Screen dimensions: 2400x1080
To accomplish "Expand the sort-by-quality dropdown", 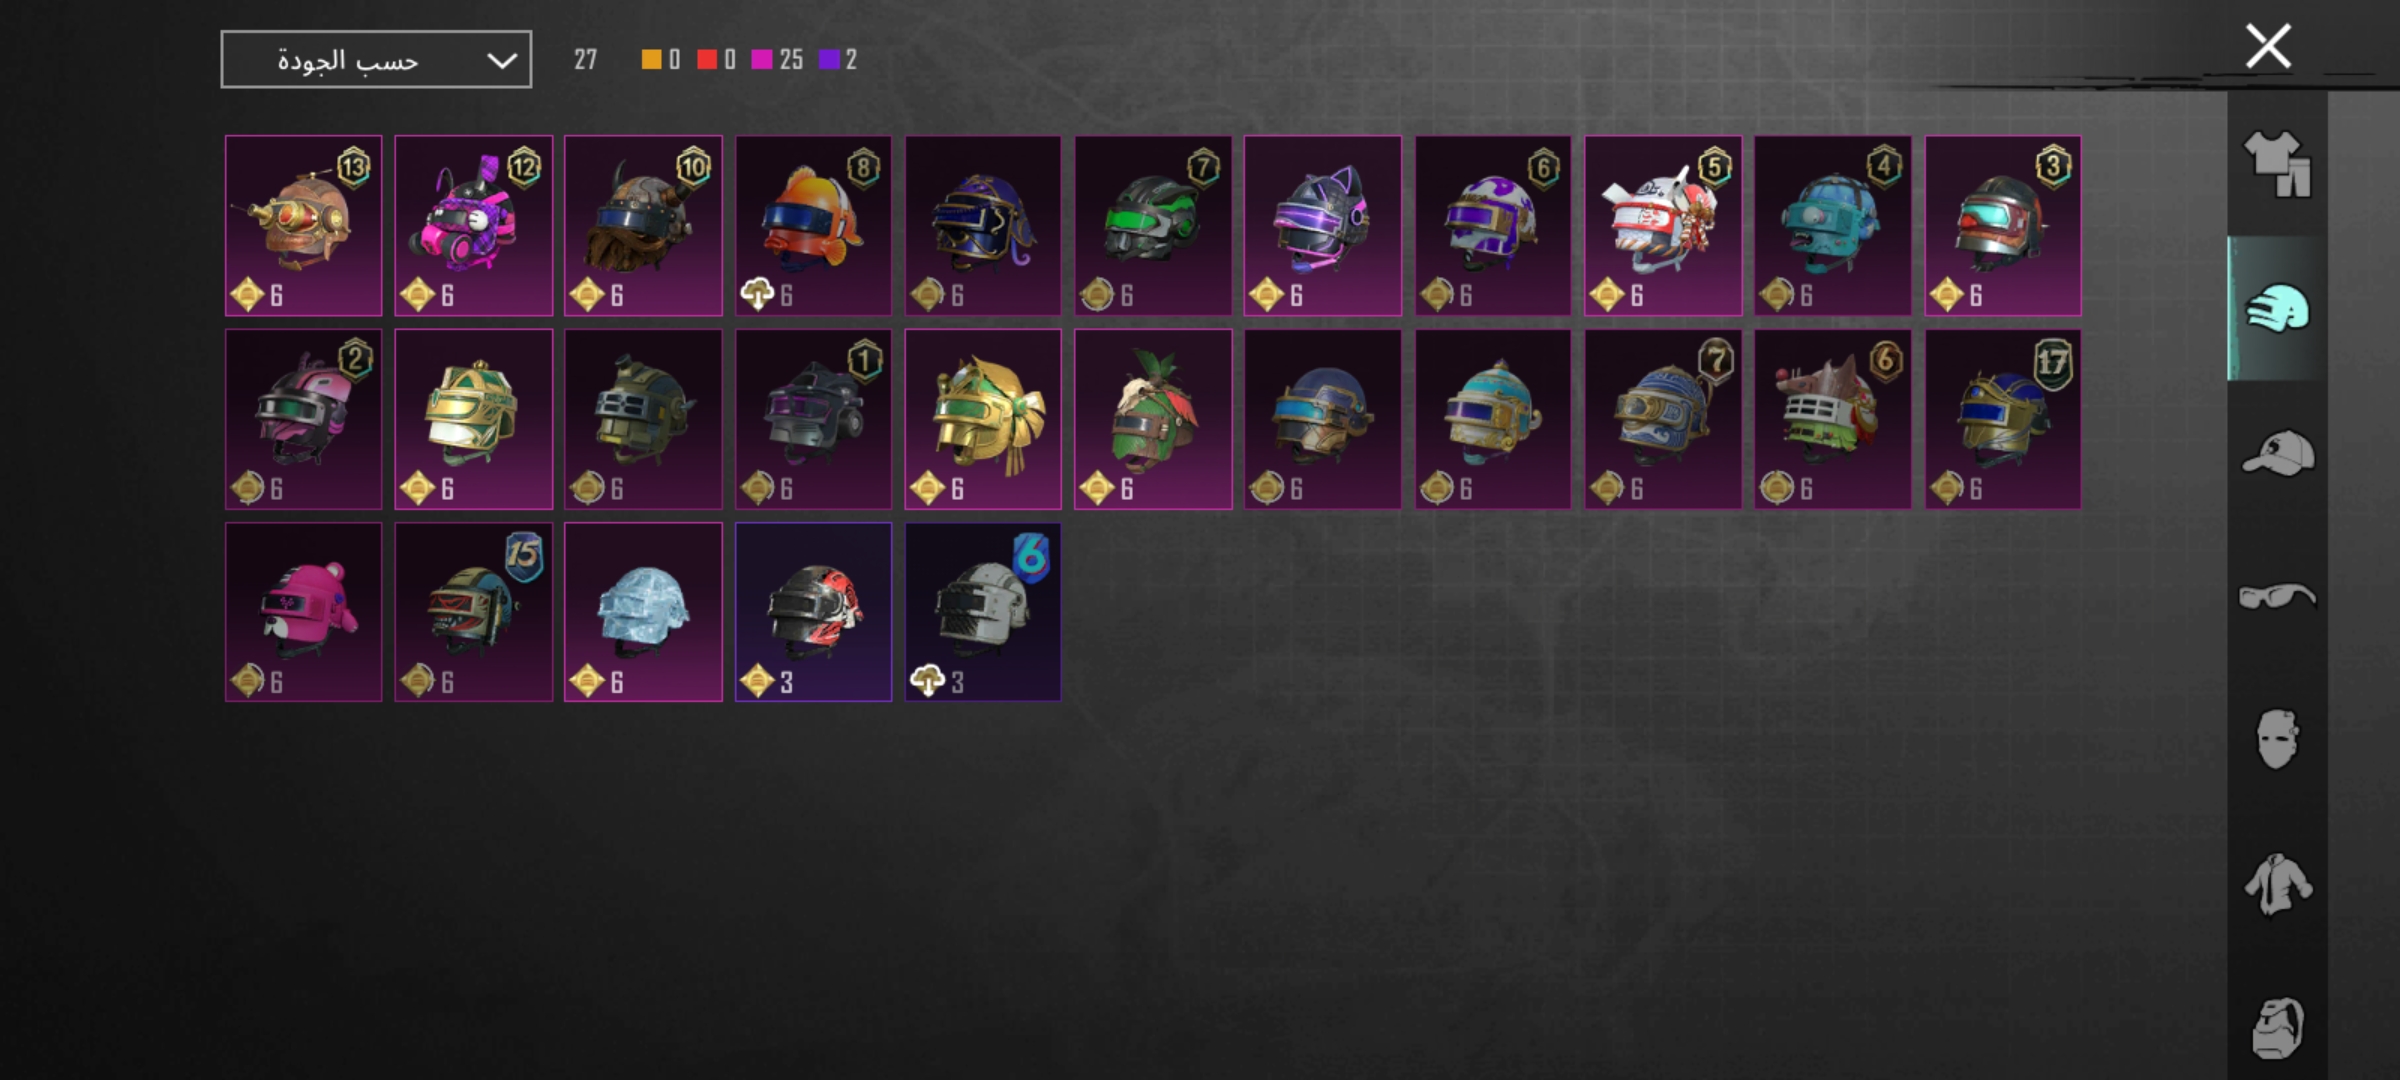I will click(376, 60).
